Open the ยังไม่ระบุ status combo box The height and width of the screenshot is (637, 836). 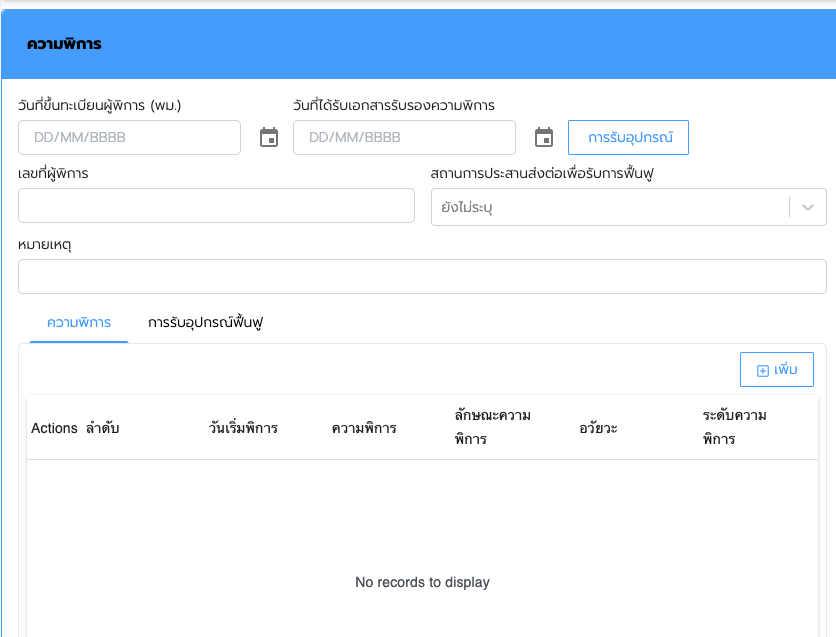pyautogui.click(x=610, y=207)
